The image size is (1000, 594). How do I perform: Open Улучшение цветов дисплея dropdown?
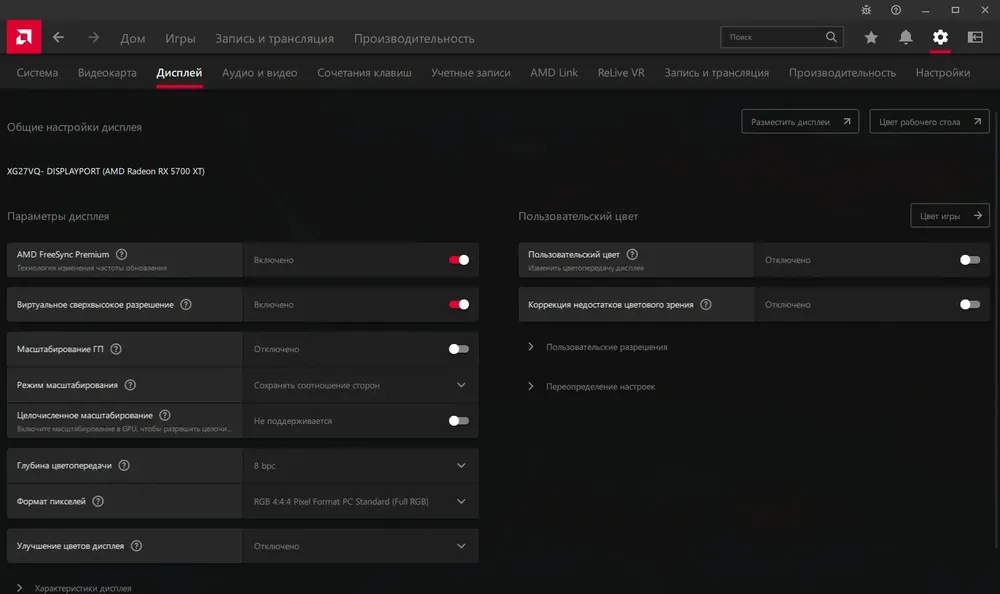coord(360,546)
